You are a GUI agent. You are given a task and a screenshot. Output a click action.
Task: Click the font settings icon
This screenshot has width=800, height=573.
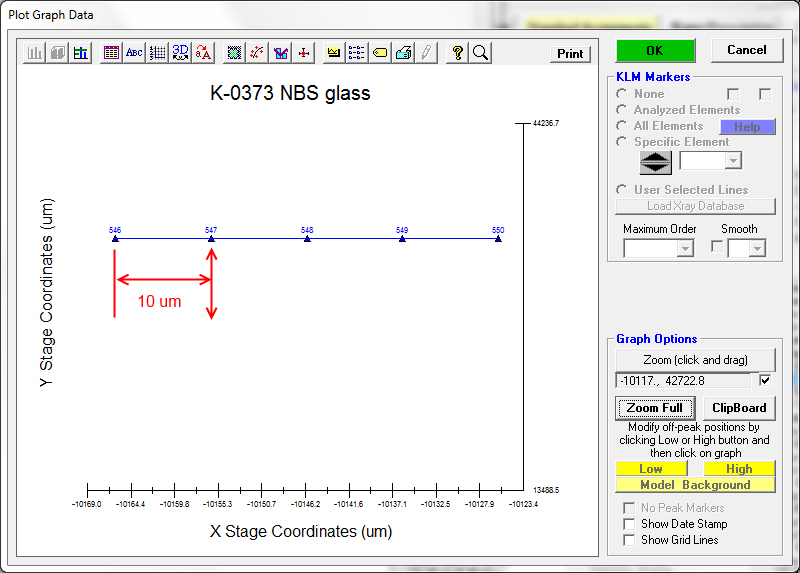(x=203, y=53)
